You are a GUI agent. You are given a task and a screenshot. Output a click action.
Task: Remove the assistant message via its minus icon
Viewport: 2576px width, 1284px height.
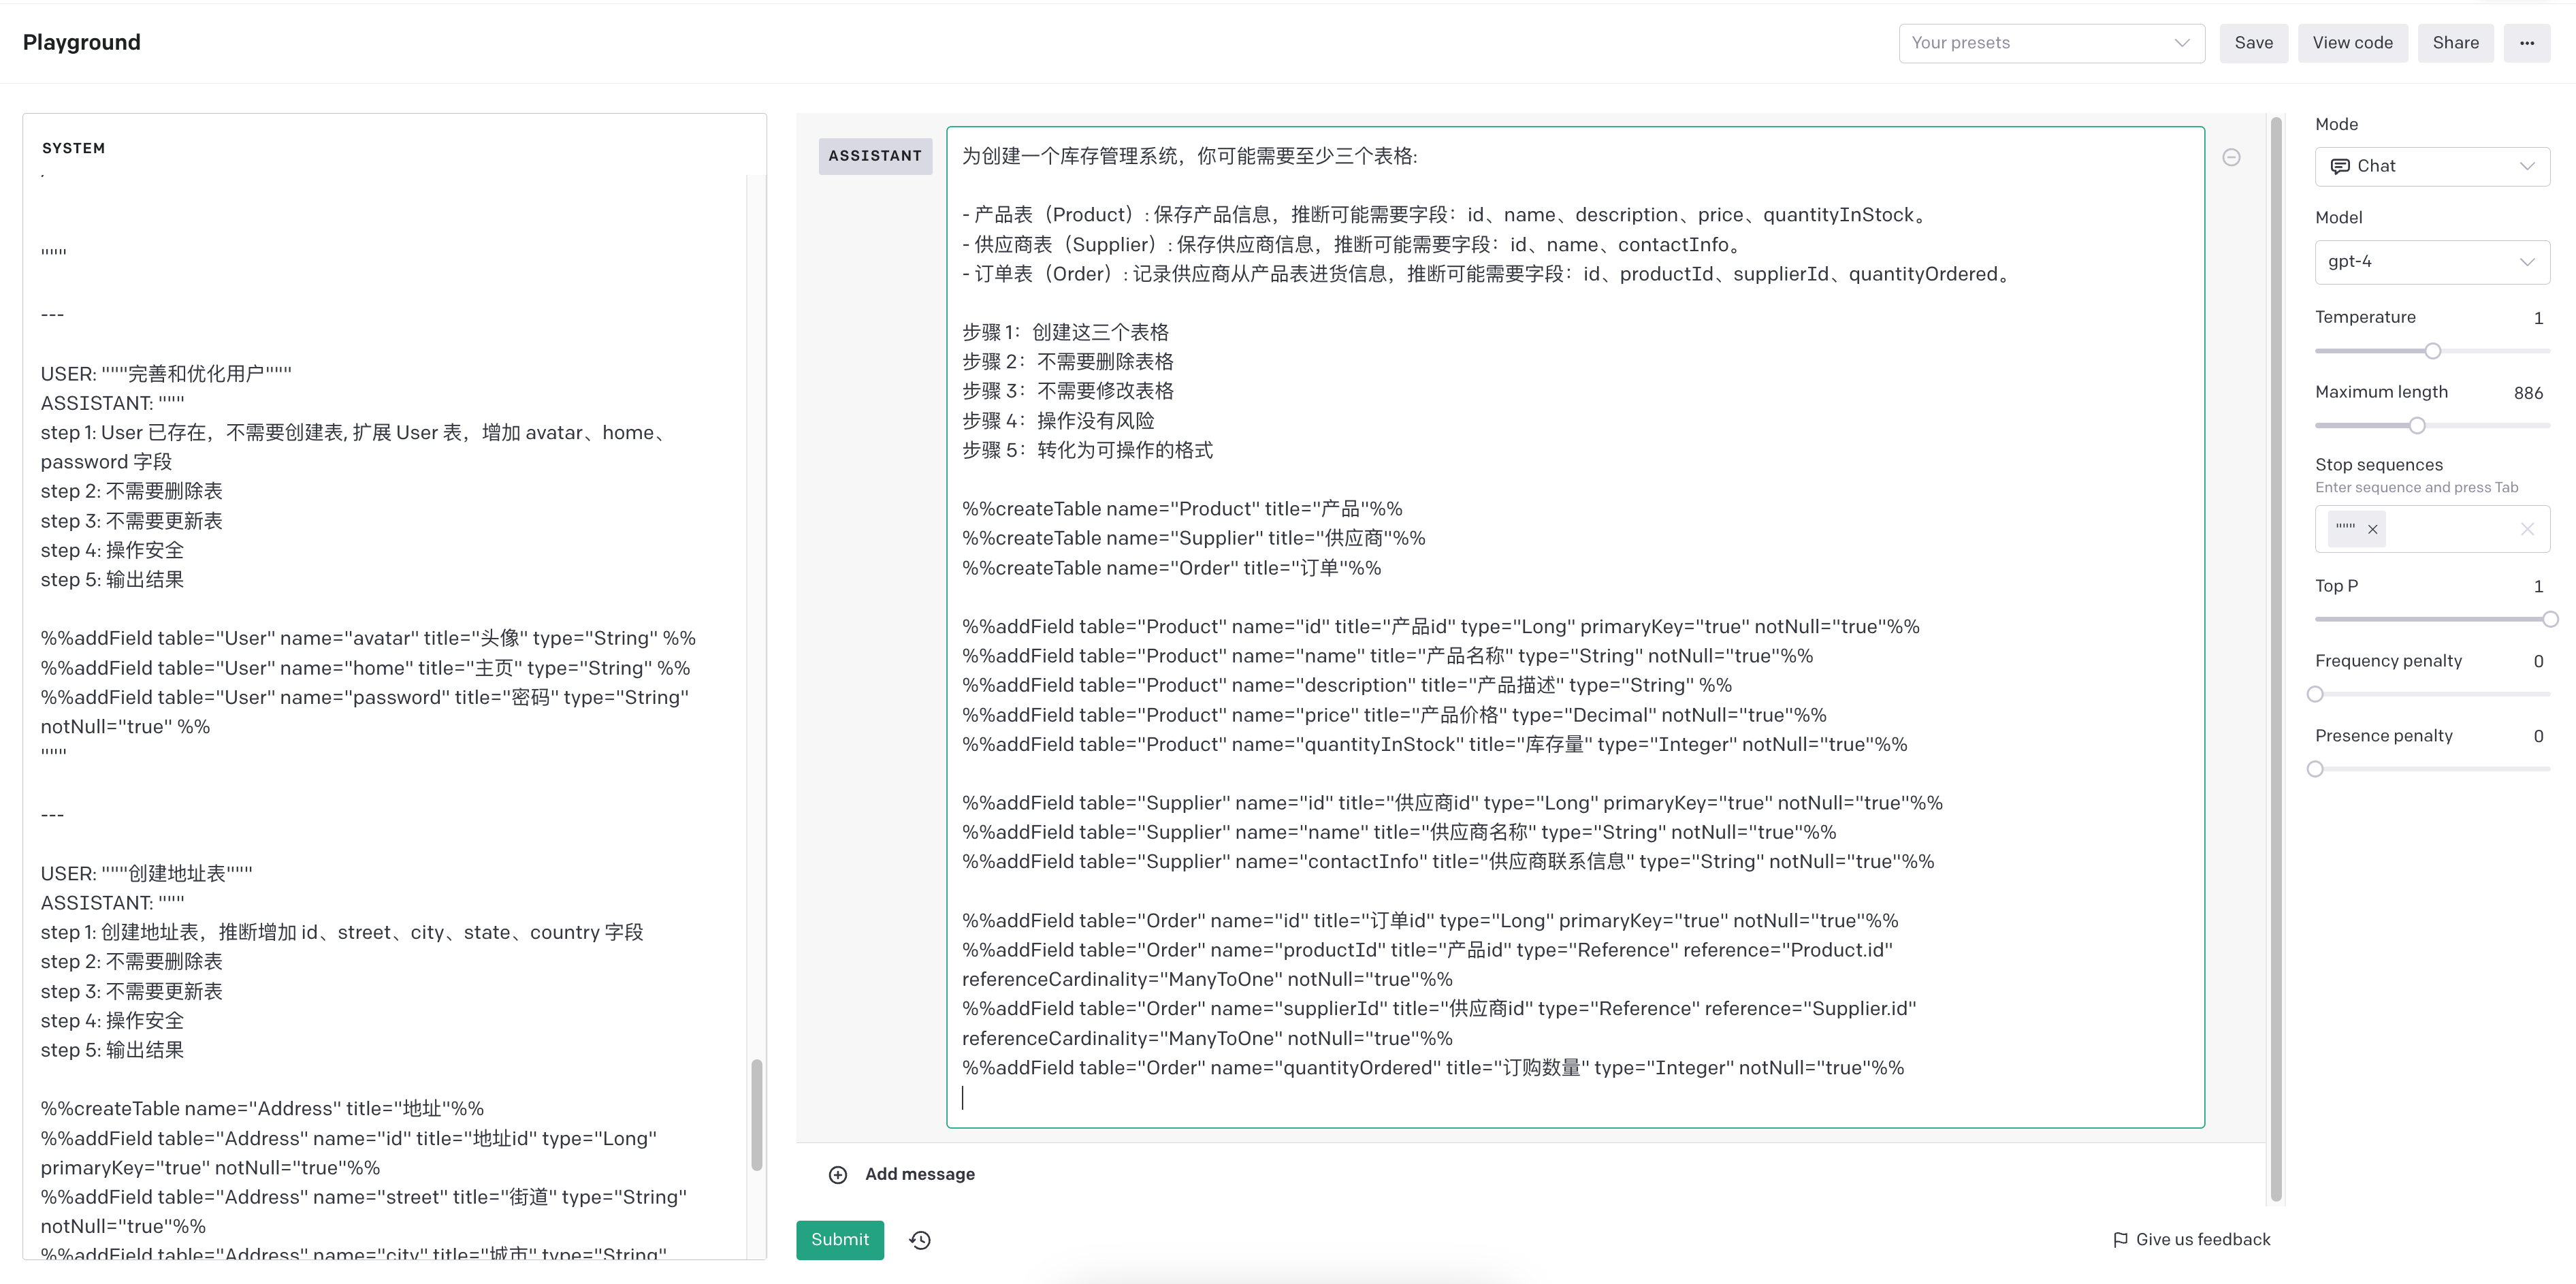(2231, 157)
